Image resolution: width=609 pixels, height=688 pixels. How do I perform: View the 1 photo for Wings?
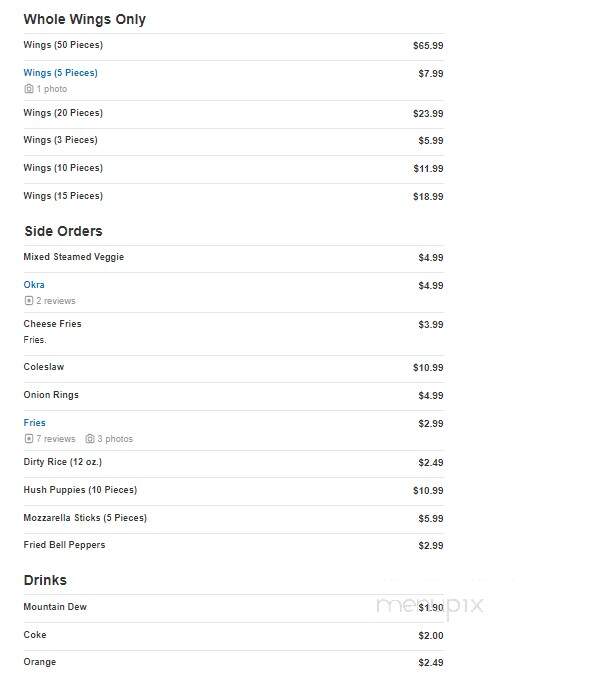coord(52,89)
